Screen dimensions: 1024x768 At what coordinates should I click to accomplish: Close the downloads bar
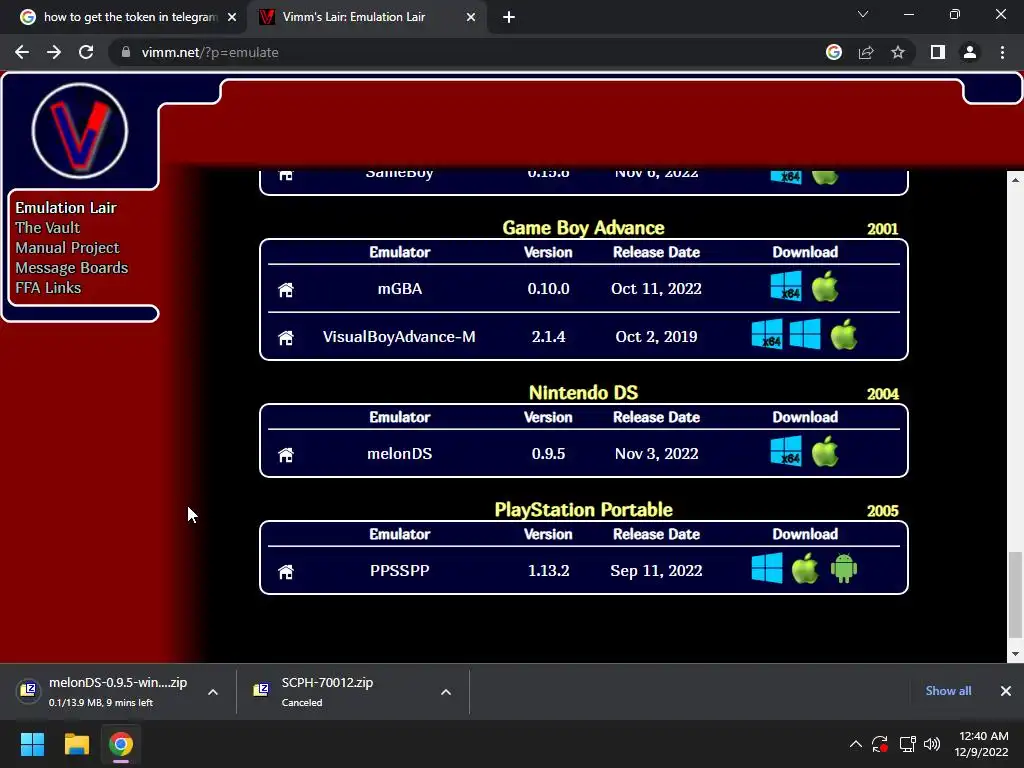tap(1006, 691)
